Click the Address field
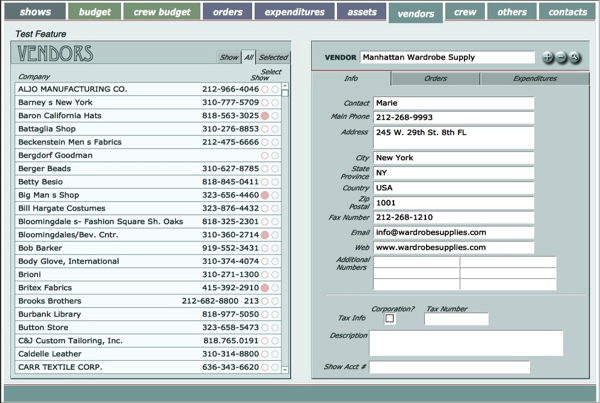Viewport: 600px width, 403px height. click(453, 138)
